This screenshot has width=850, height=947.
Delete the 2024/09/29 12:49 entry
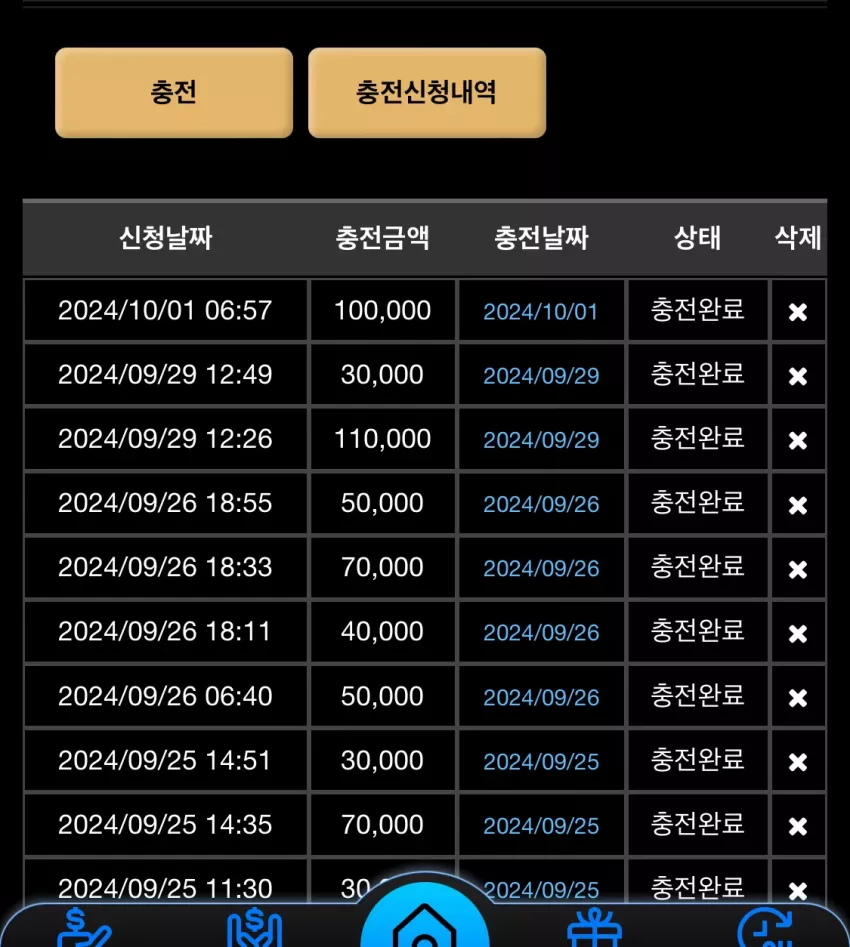tap(797, 376)
